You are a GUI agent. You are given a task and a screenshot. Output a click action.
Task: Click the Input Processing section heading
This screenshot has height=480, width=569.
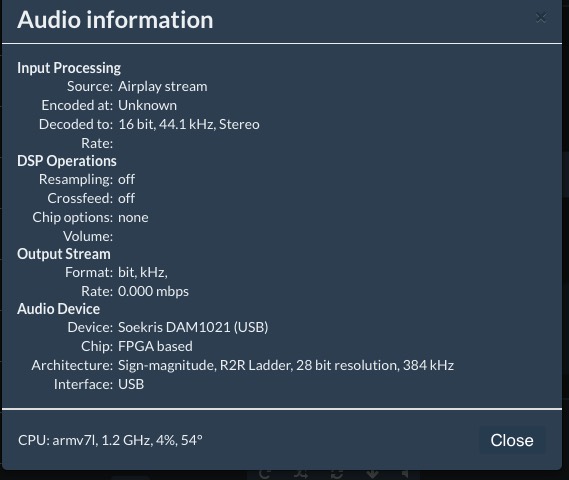[x=69, y=68]
